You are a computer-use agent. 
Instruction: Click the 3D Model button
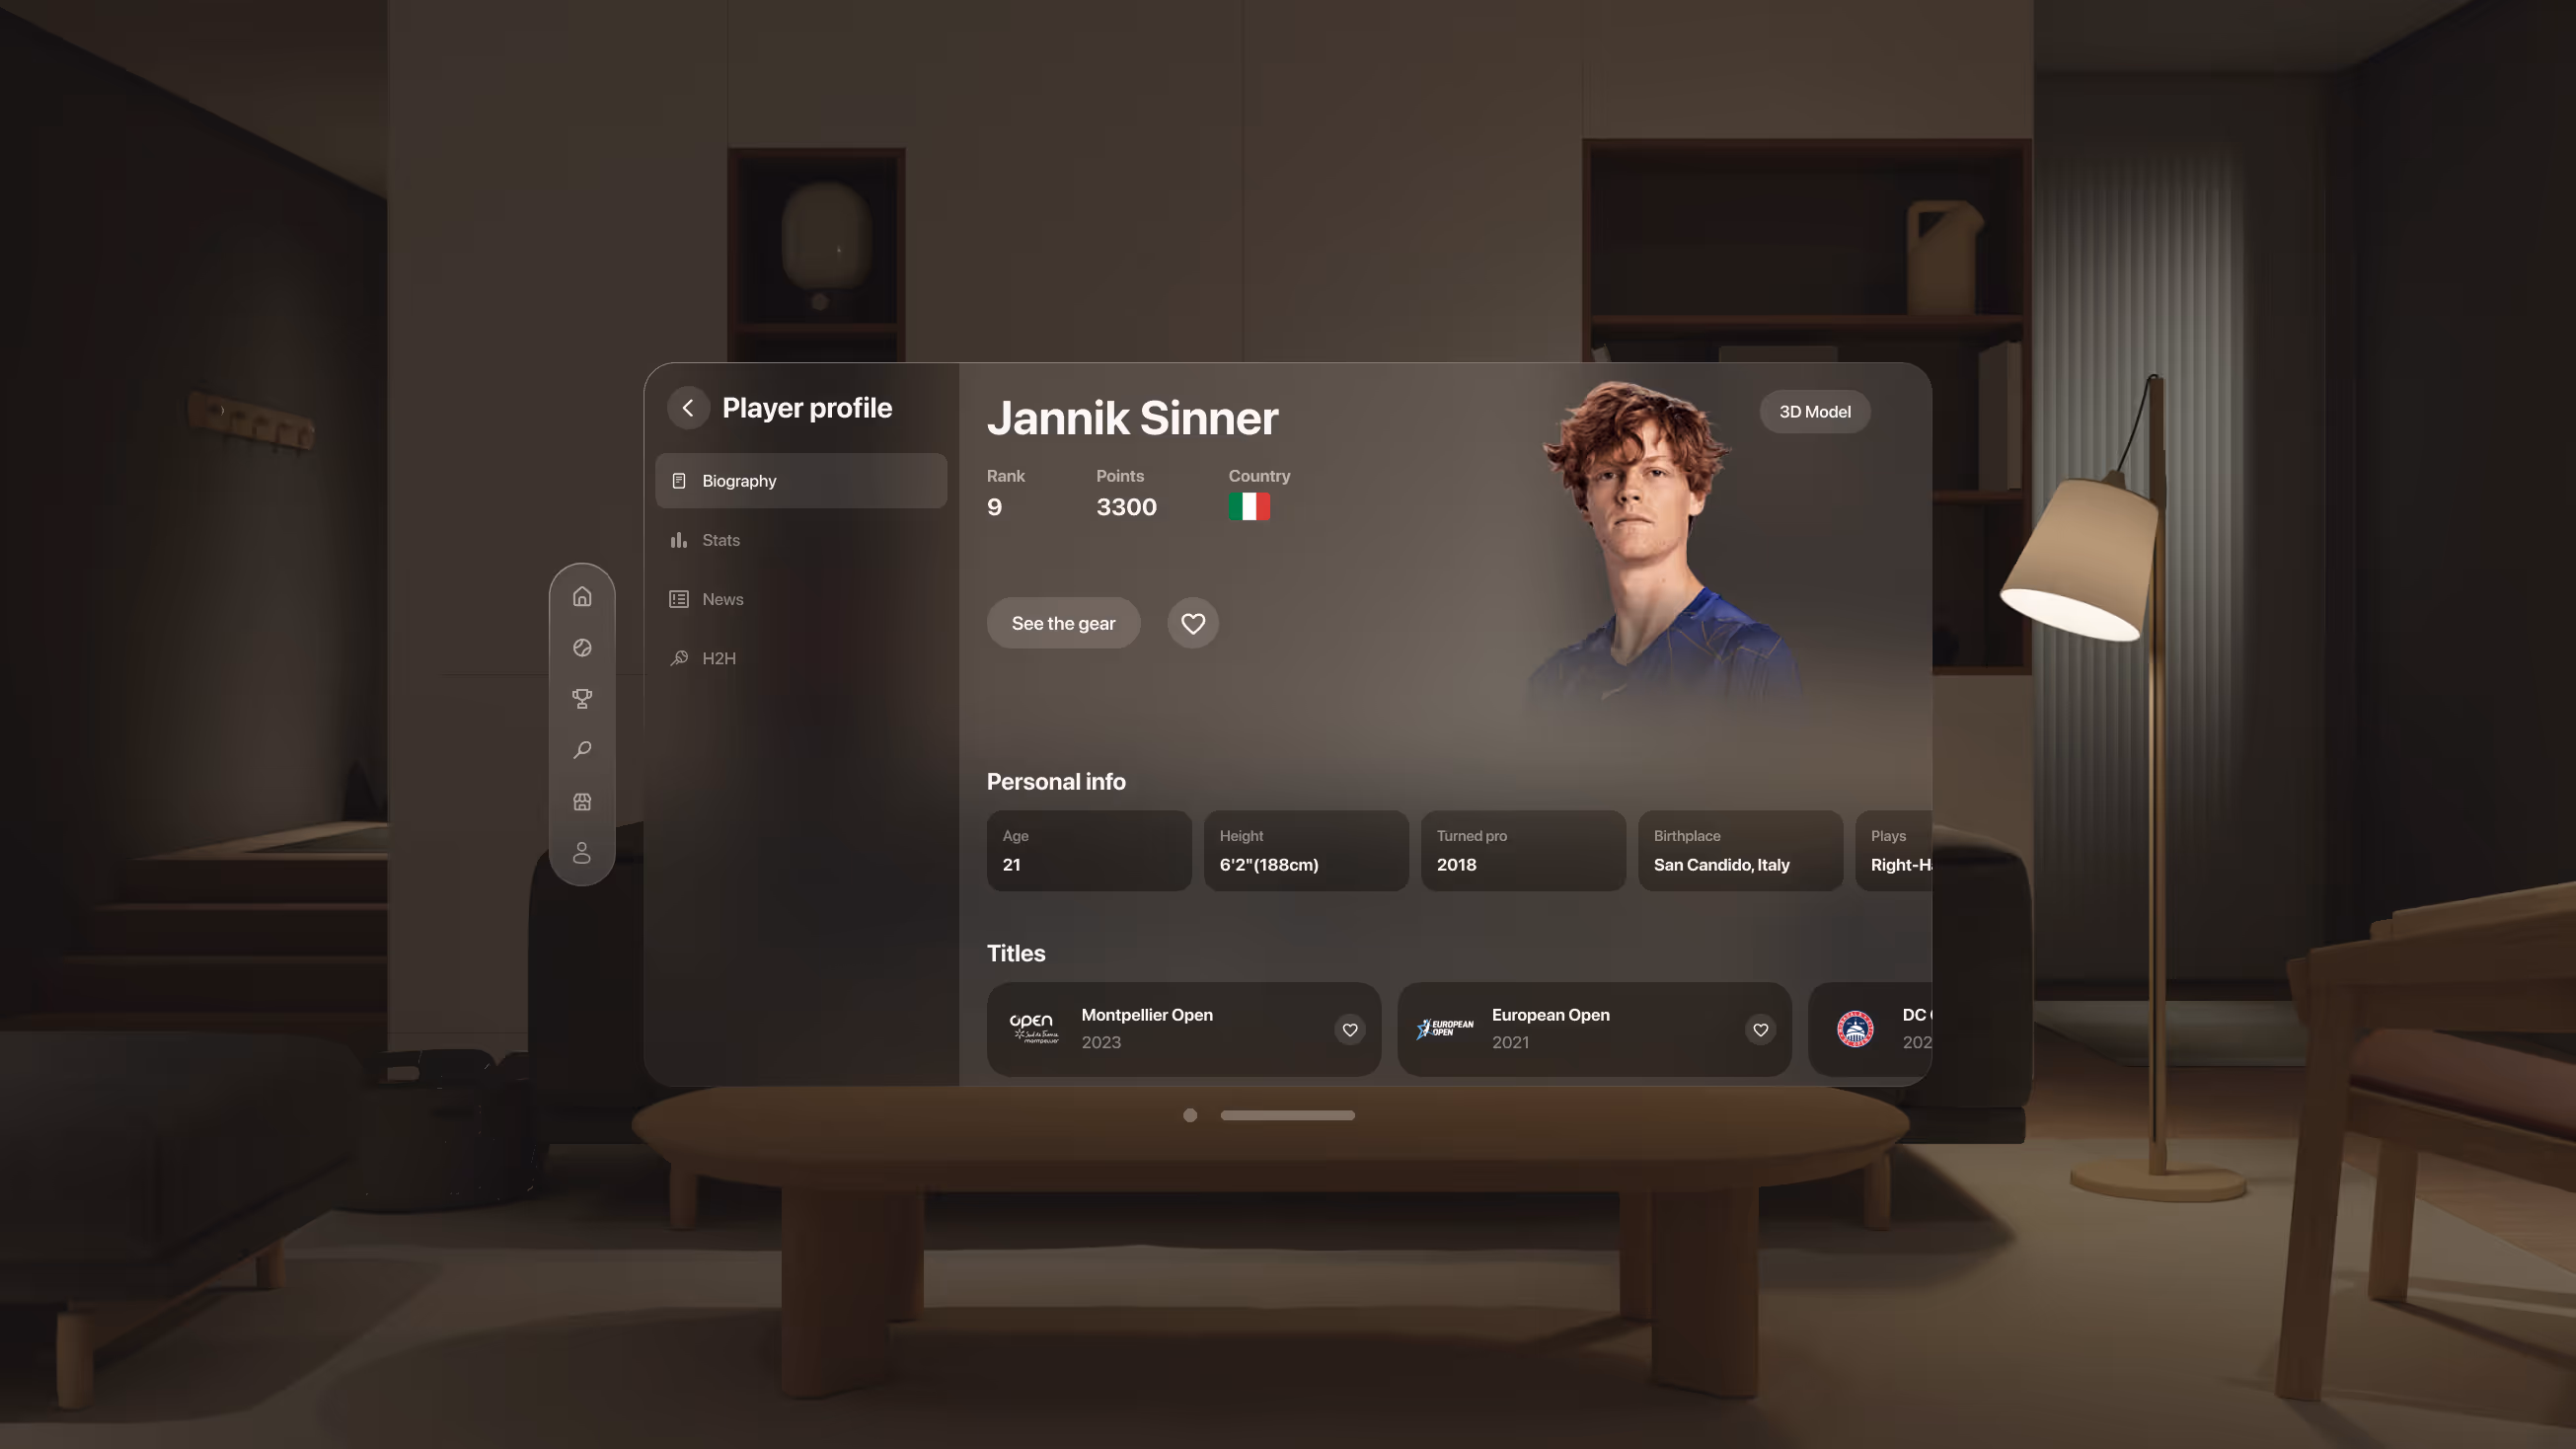pyautogui.click(x=1814, y=412)
